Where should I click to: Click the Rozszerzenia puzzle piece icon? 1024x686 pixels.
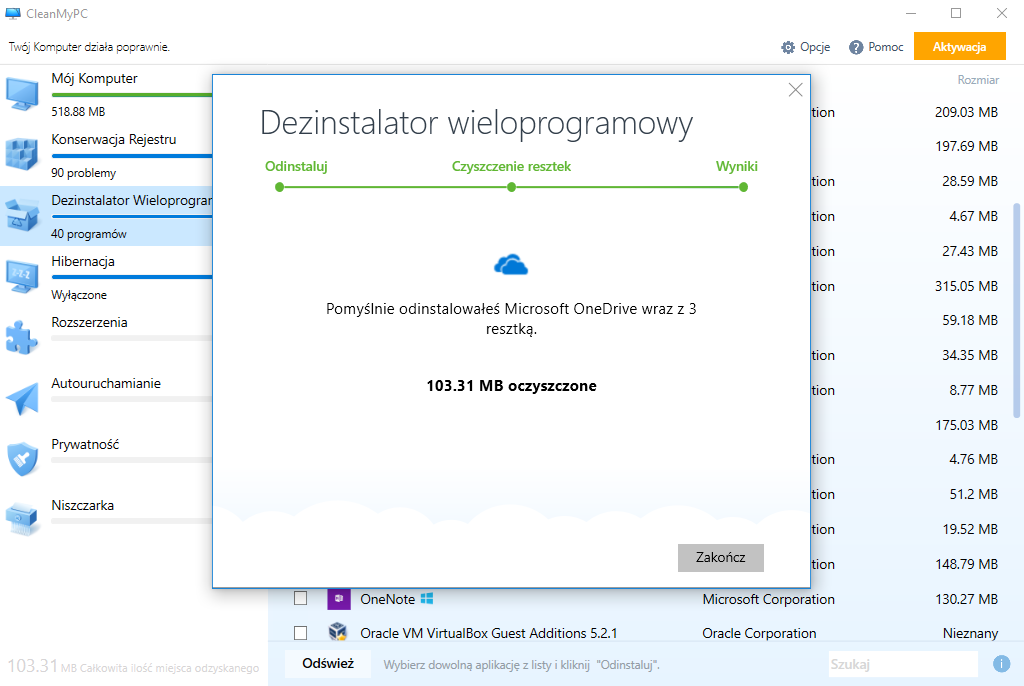pos(22,338)
